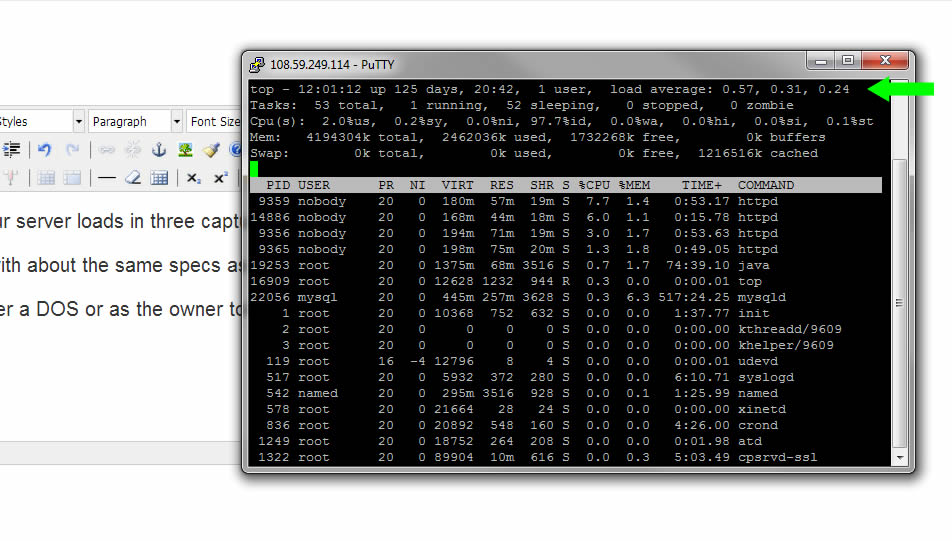
Task: Click the table row properties icon
Action: pos(46,178)
